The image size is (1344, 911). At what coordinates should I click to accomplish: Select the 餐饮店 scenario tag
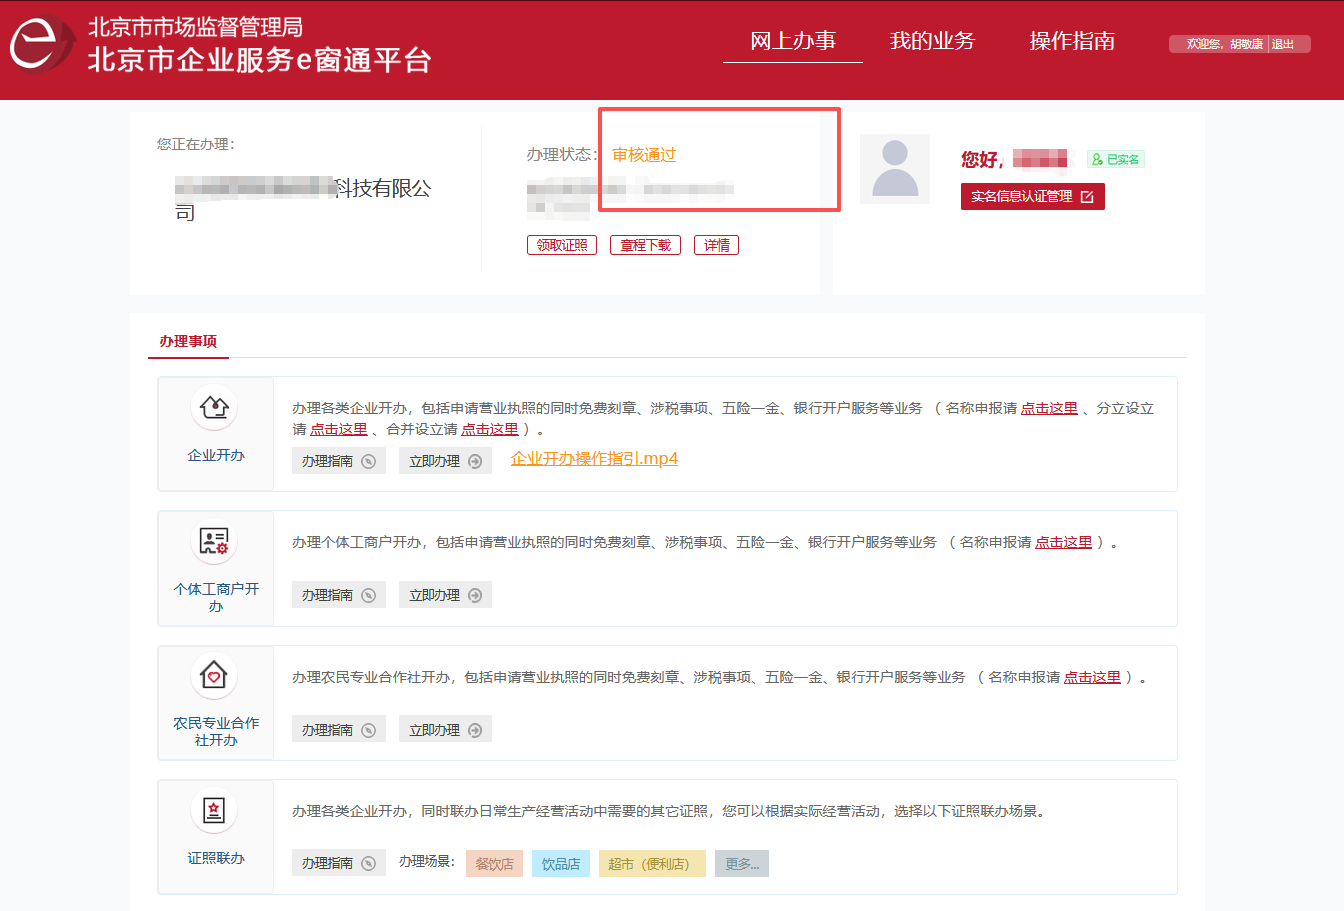point(494,864)
